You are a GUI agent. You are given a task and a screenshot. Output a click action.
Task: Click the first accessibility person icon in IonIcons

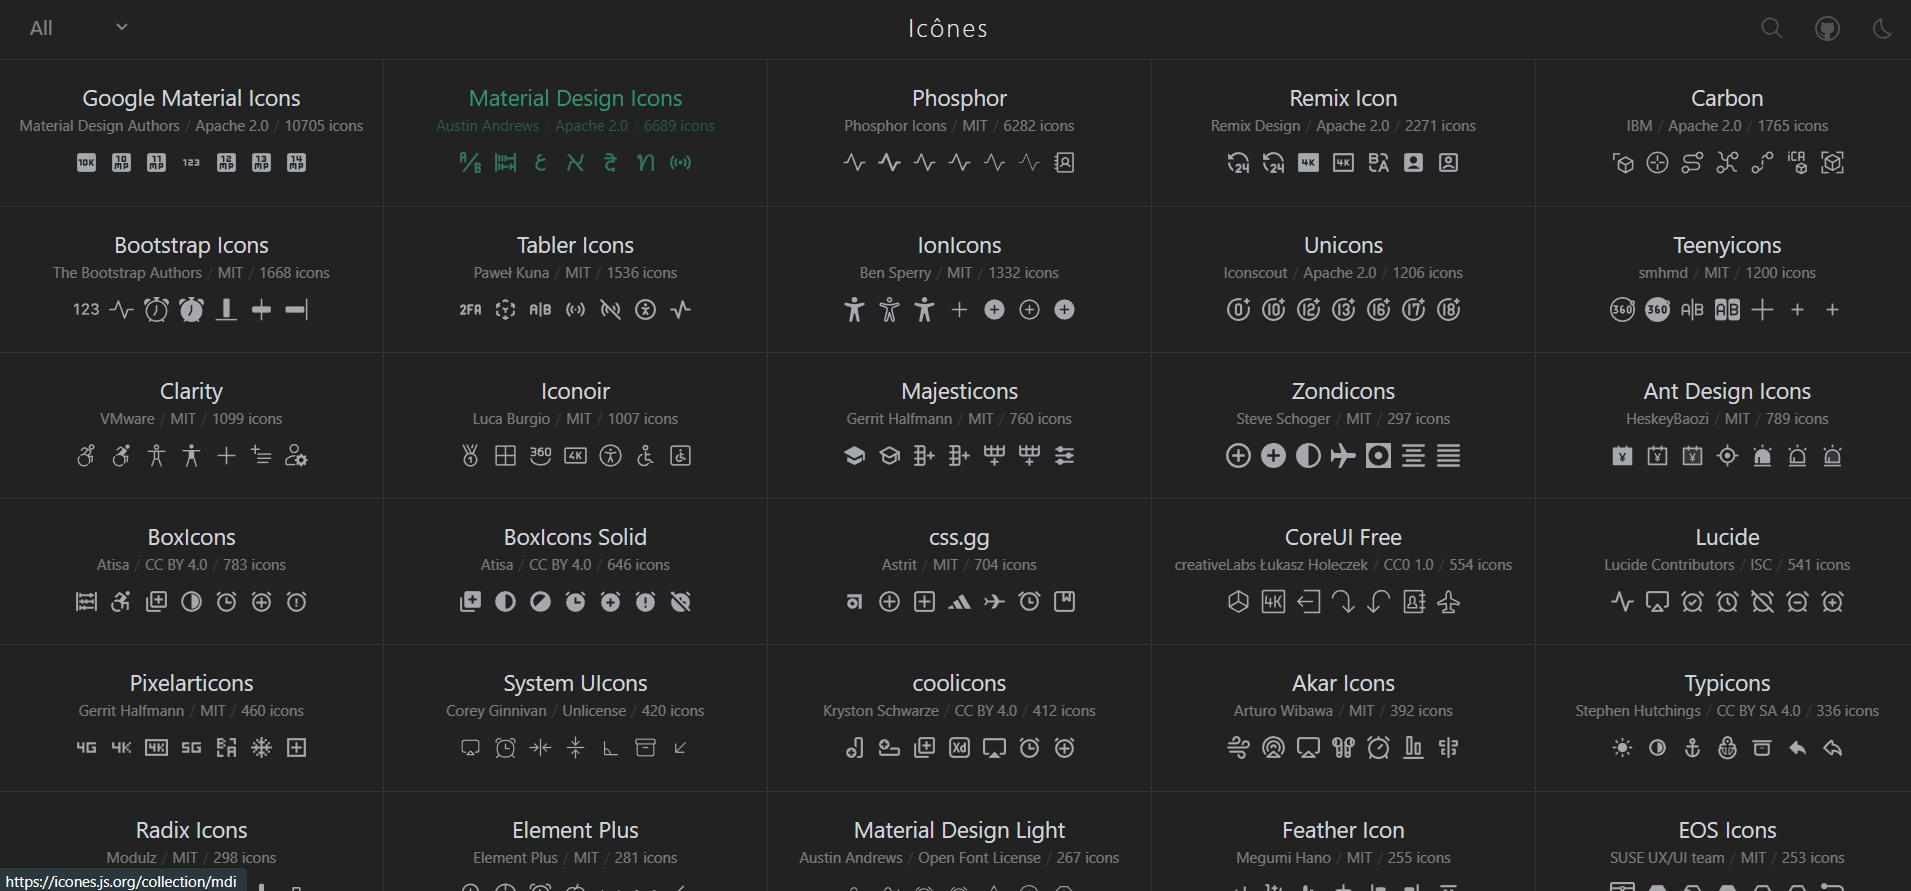[x=854, y=310]
